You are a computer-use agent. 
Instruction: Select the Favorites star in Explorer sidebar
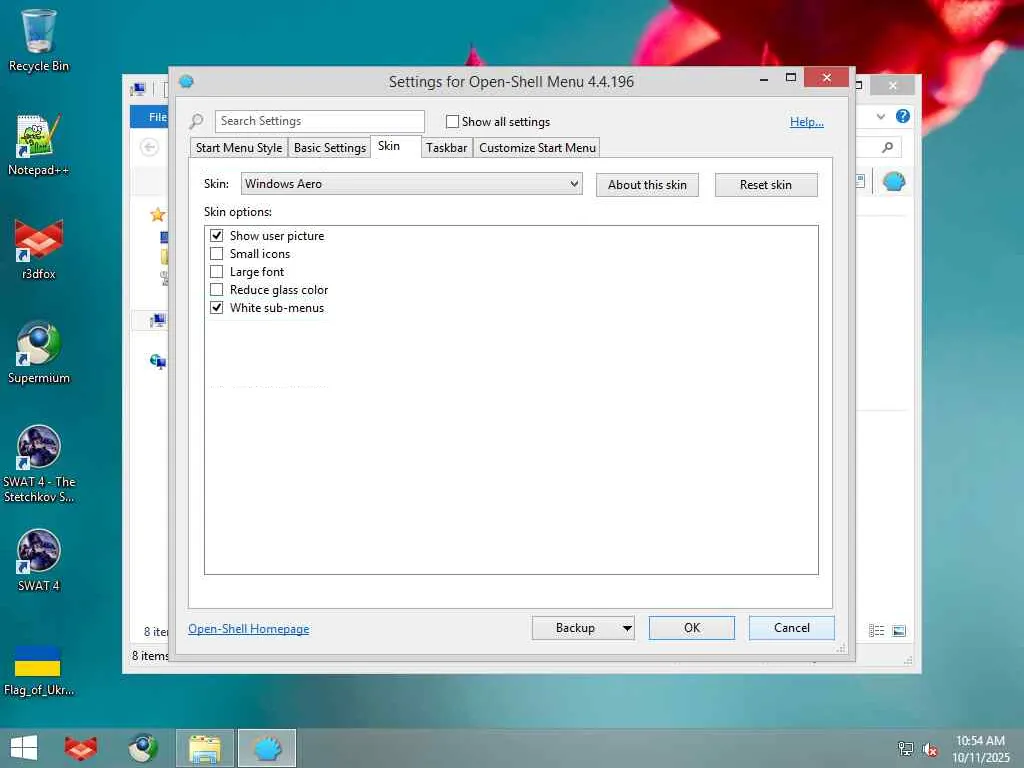coord(157,214)
